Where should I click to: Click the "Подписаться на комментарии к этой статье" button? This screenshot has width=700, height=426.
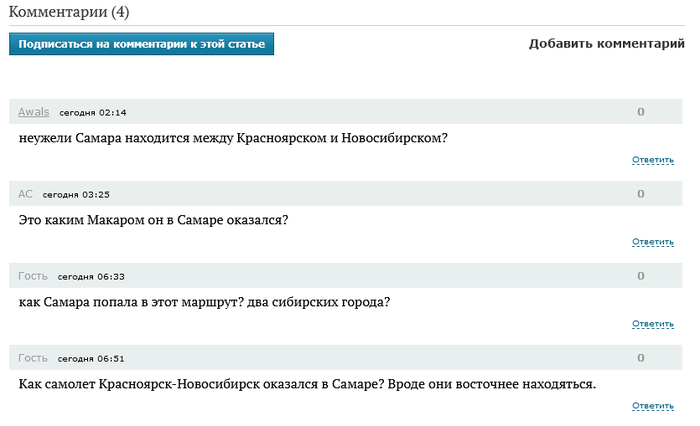141,44
